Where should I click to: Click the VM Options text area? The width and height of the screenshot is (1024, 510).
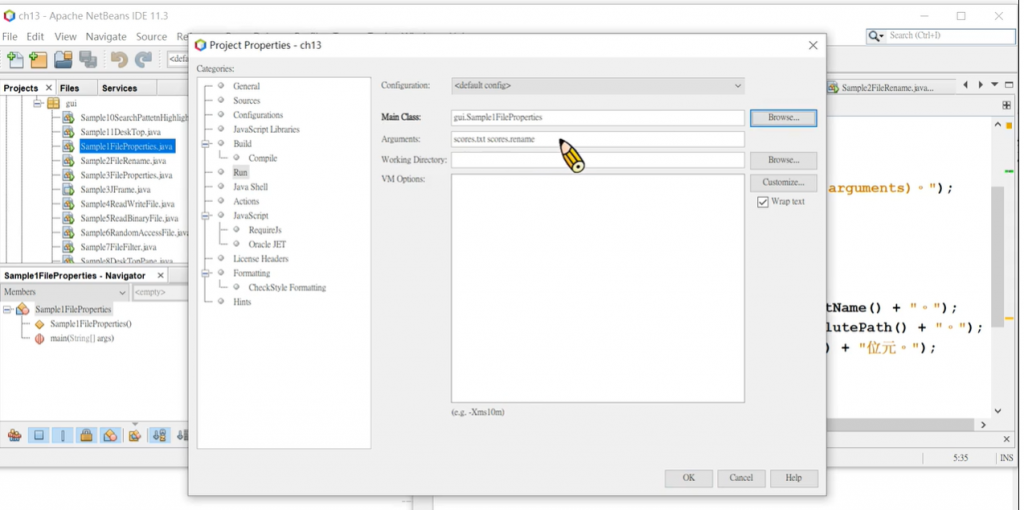pyautogui.click(x=598, y=288)
